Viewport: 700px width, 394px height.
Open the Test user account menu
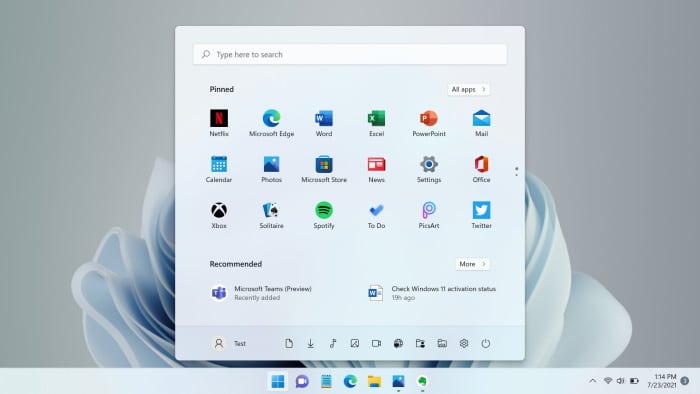[229, 343]
